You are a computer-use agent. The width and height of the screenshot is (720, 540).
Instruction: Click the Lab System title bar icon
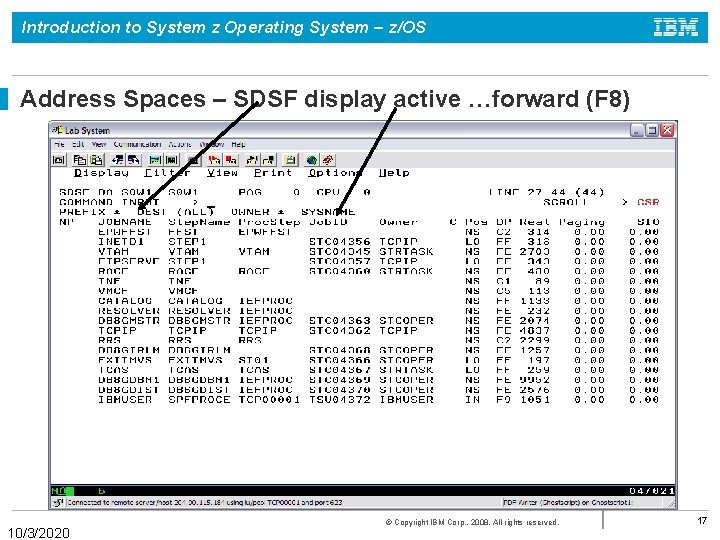point(57,130)
